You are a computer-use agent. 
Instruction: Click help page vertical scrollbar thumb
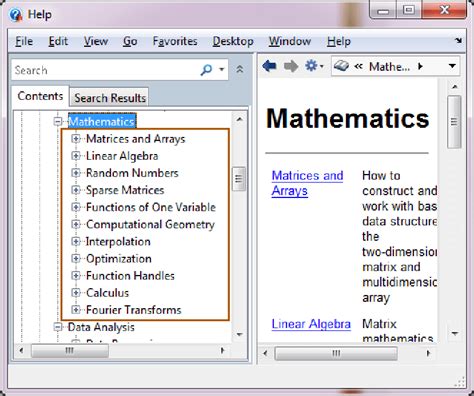(454, 122)
